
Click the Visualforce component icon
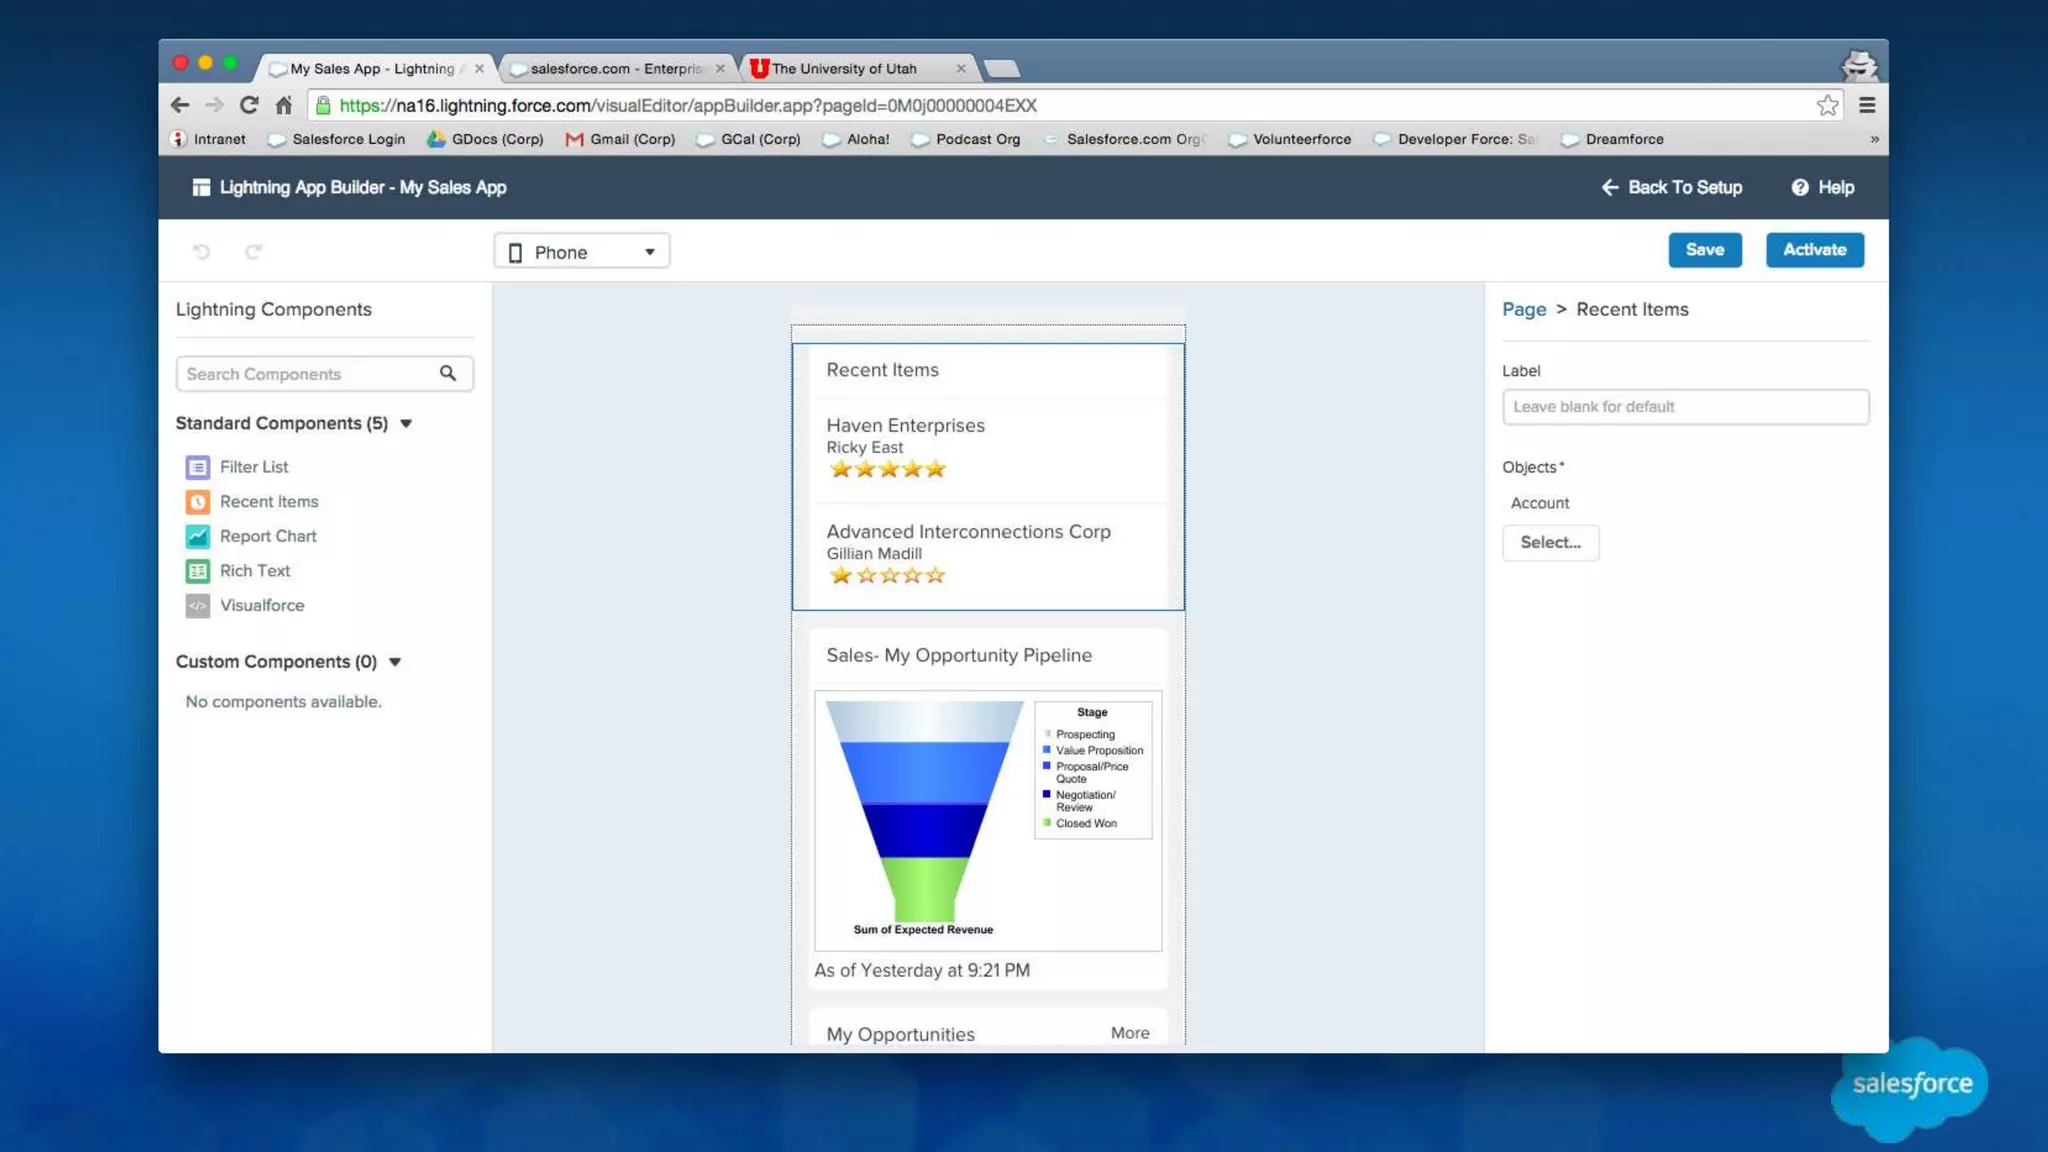coord(197,606)
